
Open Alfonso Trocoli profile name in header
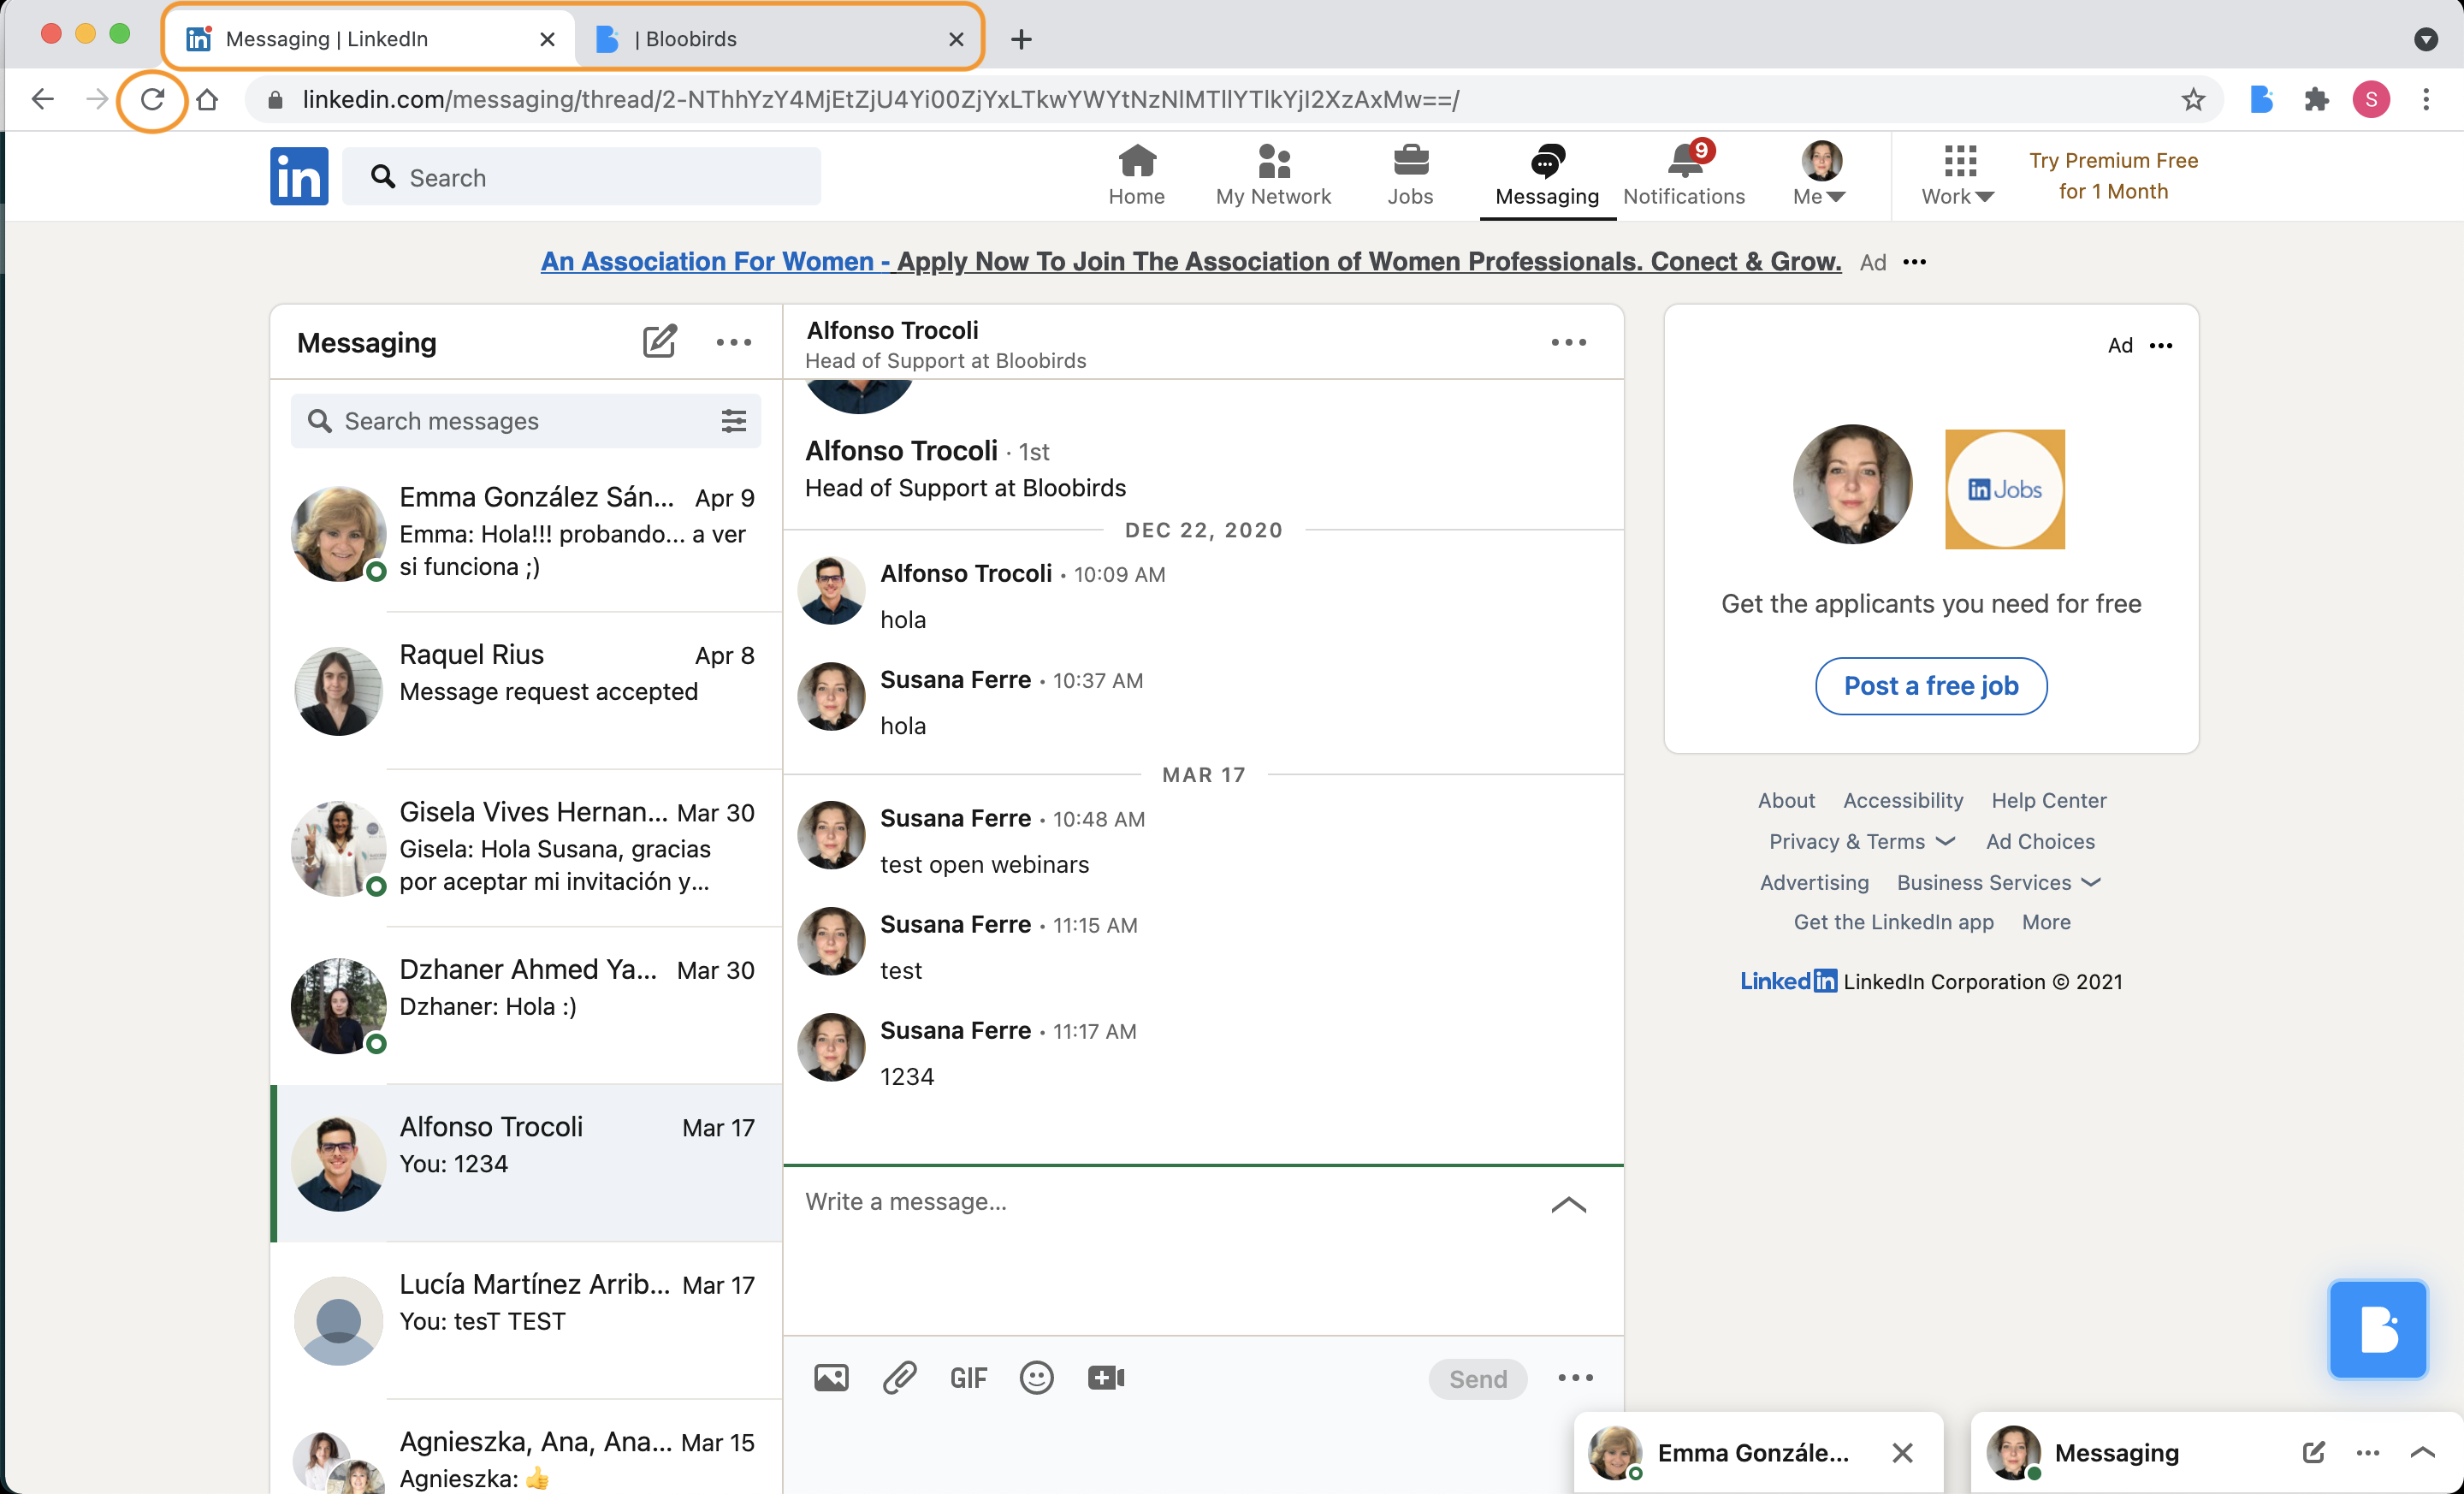point(892,330)
